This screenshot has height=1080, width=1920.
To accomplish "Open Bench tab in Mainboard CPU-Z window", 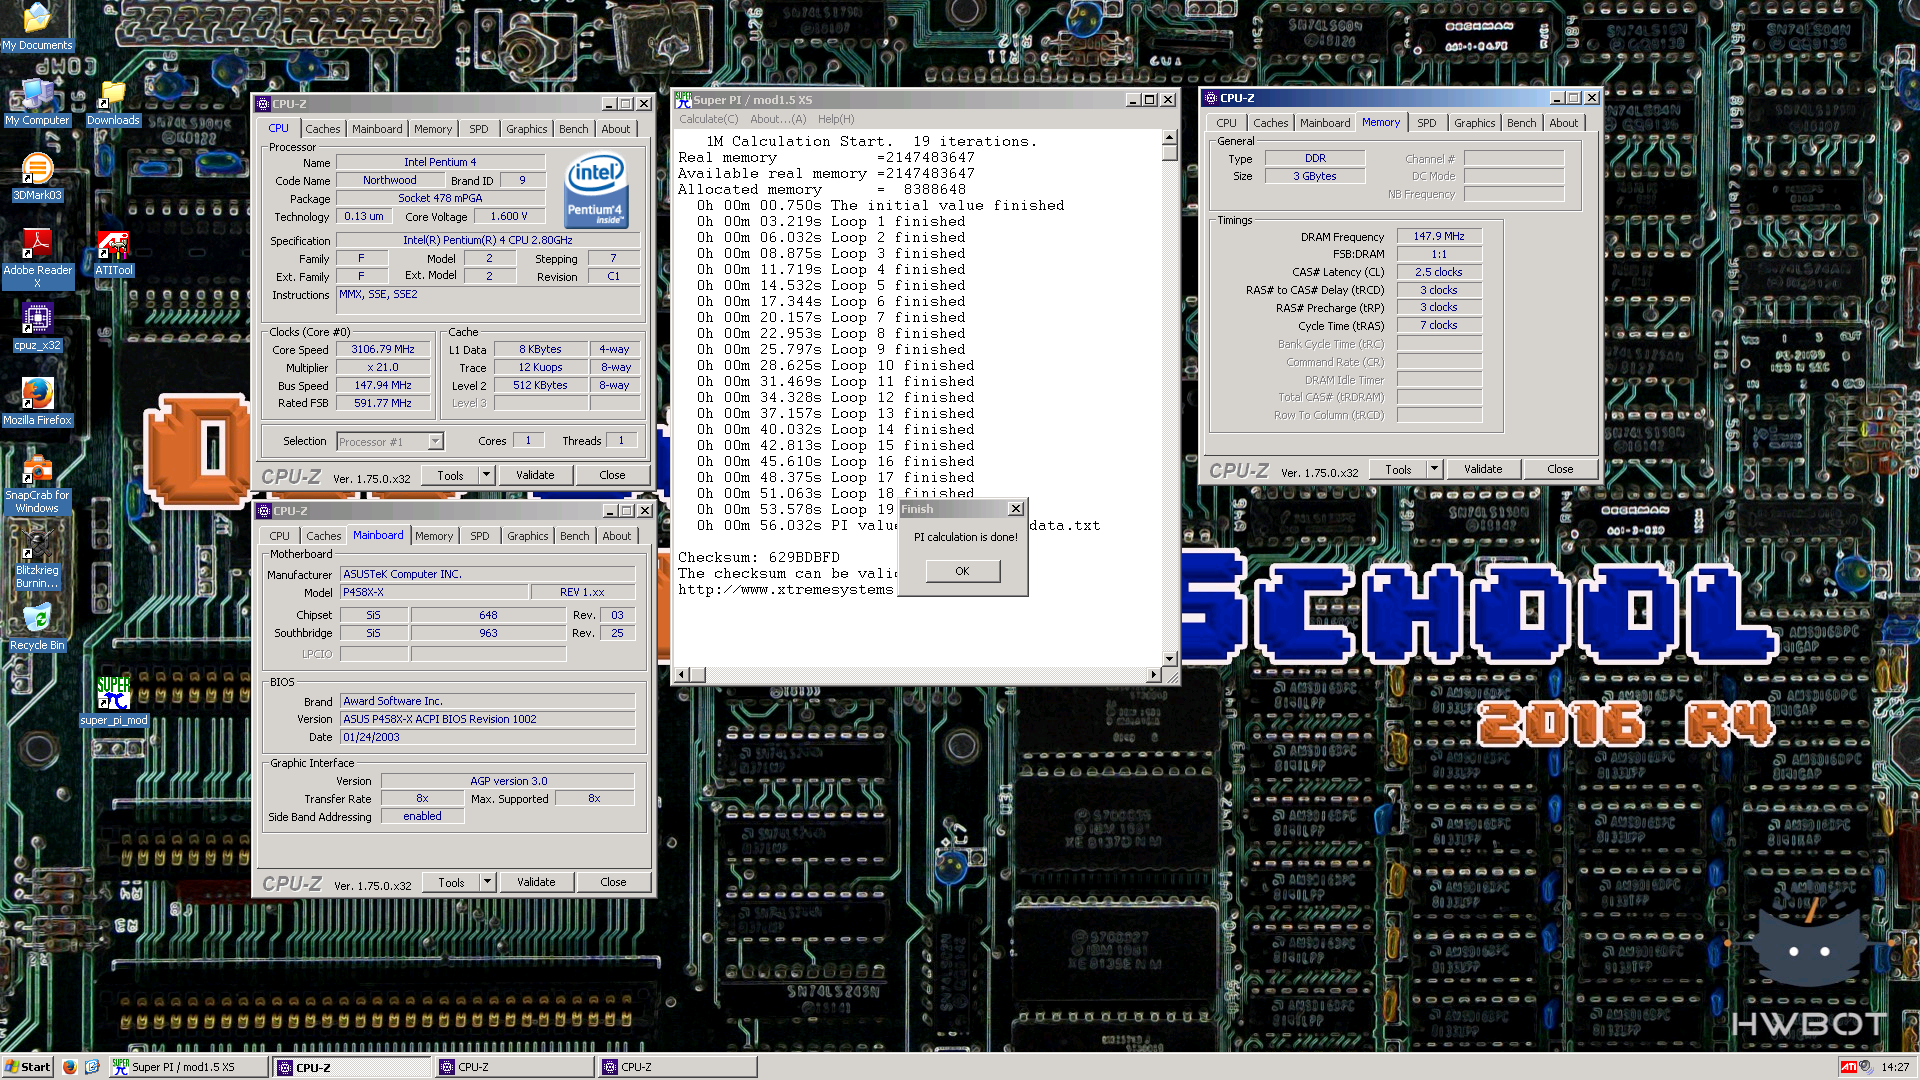I will [x=574, y=536].
